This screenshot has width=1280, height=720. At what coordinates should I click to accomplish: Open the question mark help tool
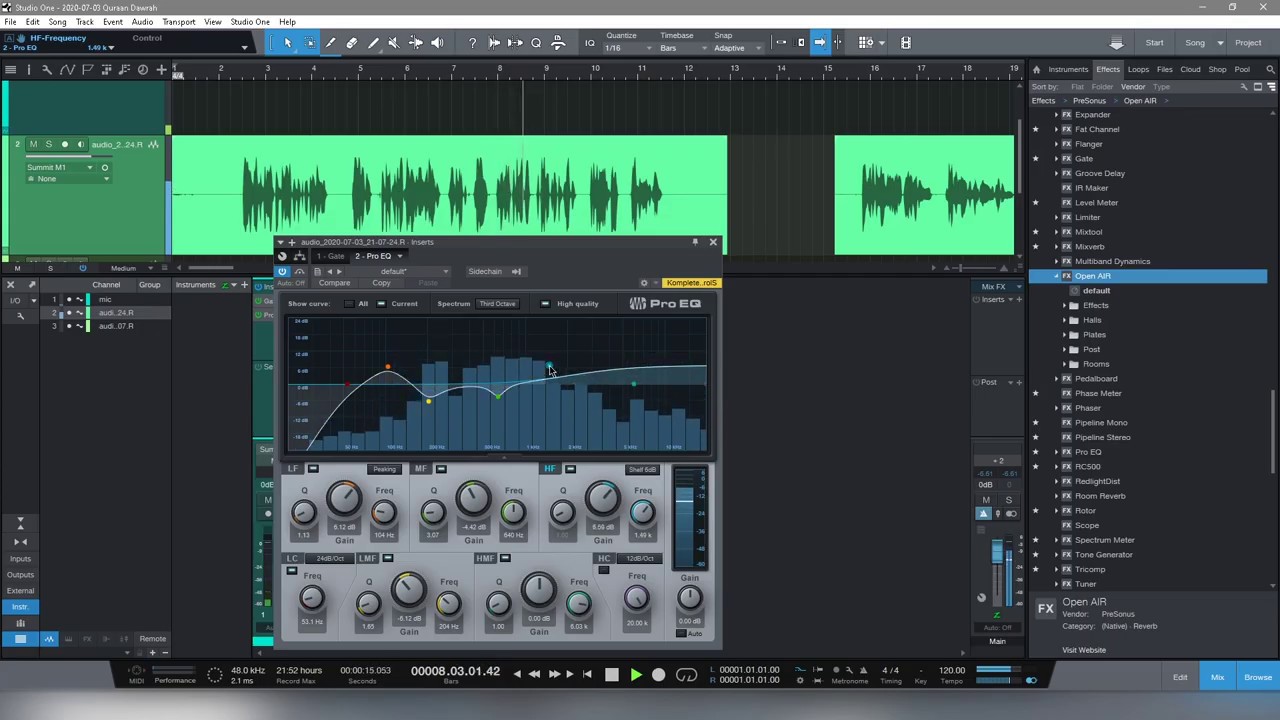[x=472, y=43]
